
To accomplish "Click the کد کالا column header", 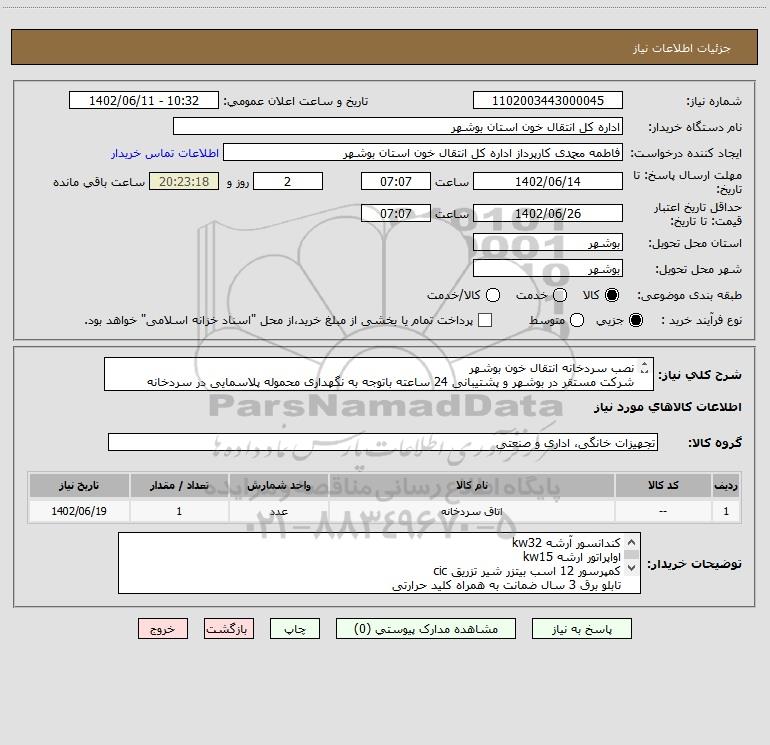I will pos(663,485).
